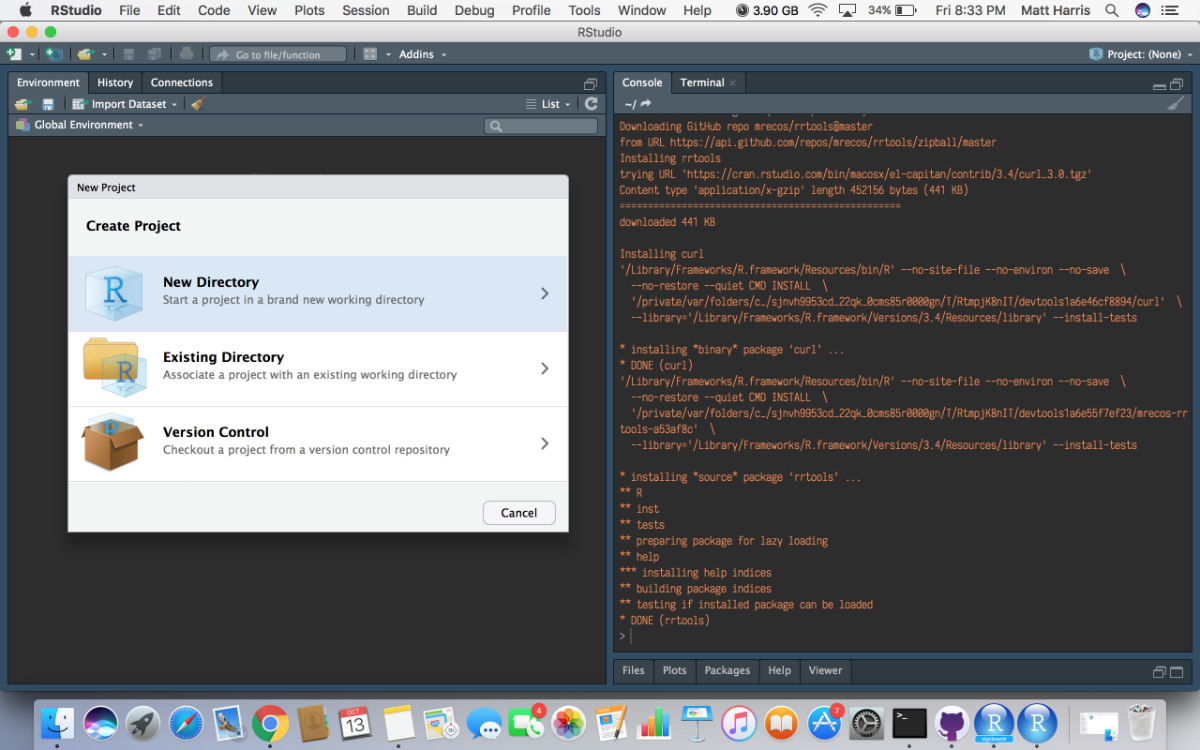Screen dimensions: 1200x750
Task: Close the Terminal tab
Action: point(733,83)
